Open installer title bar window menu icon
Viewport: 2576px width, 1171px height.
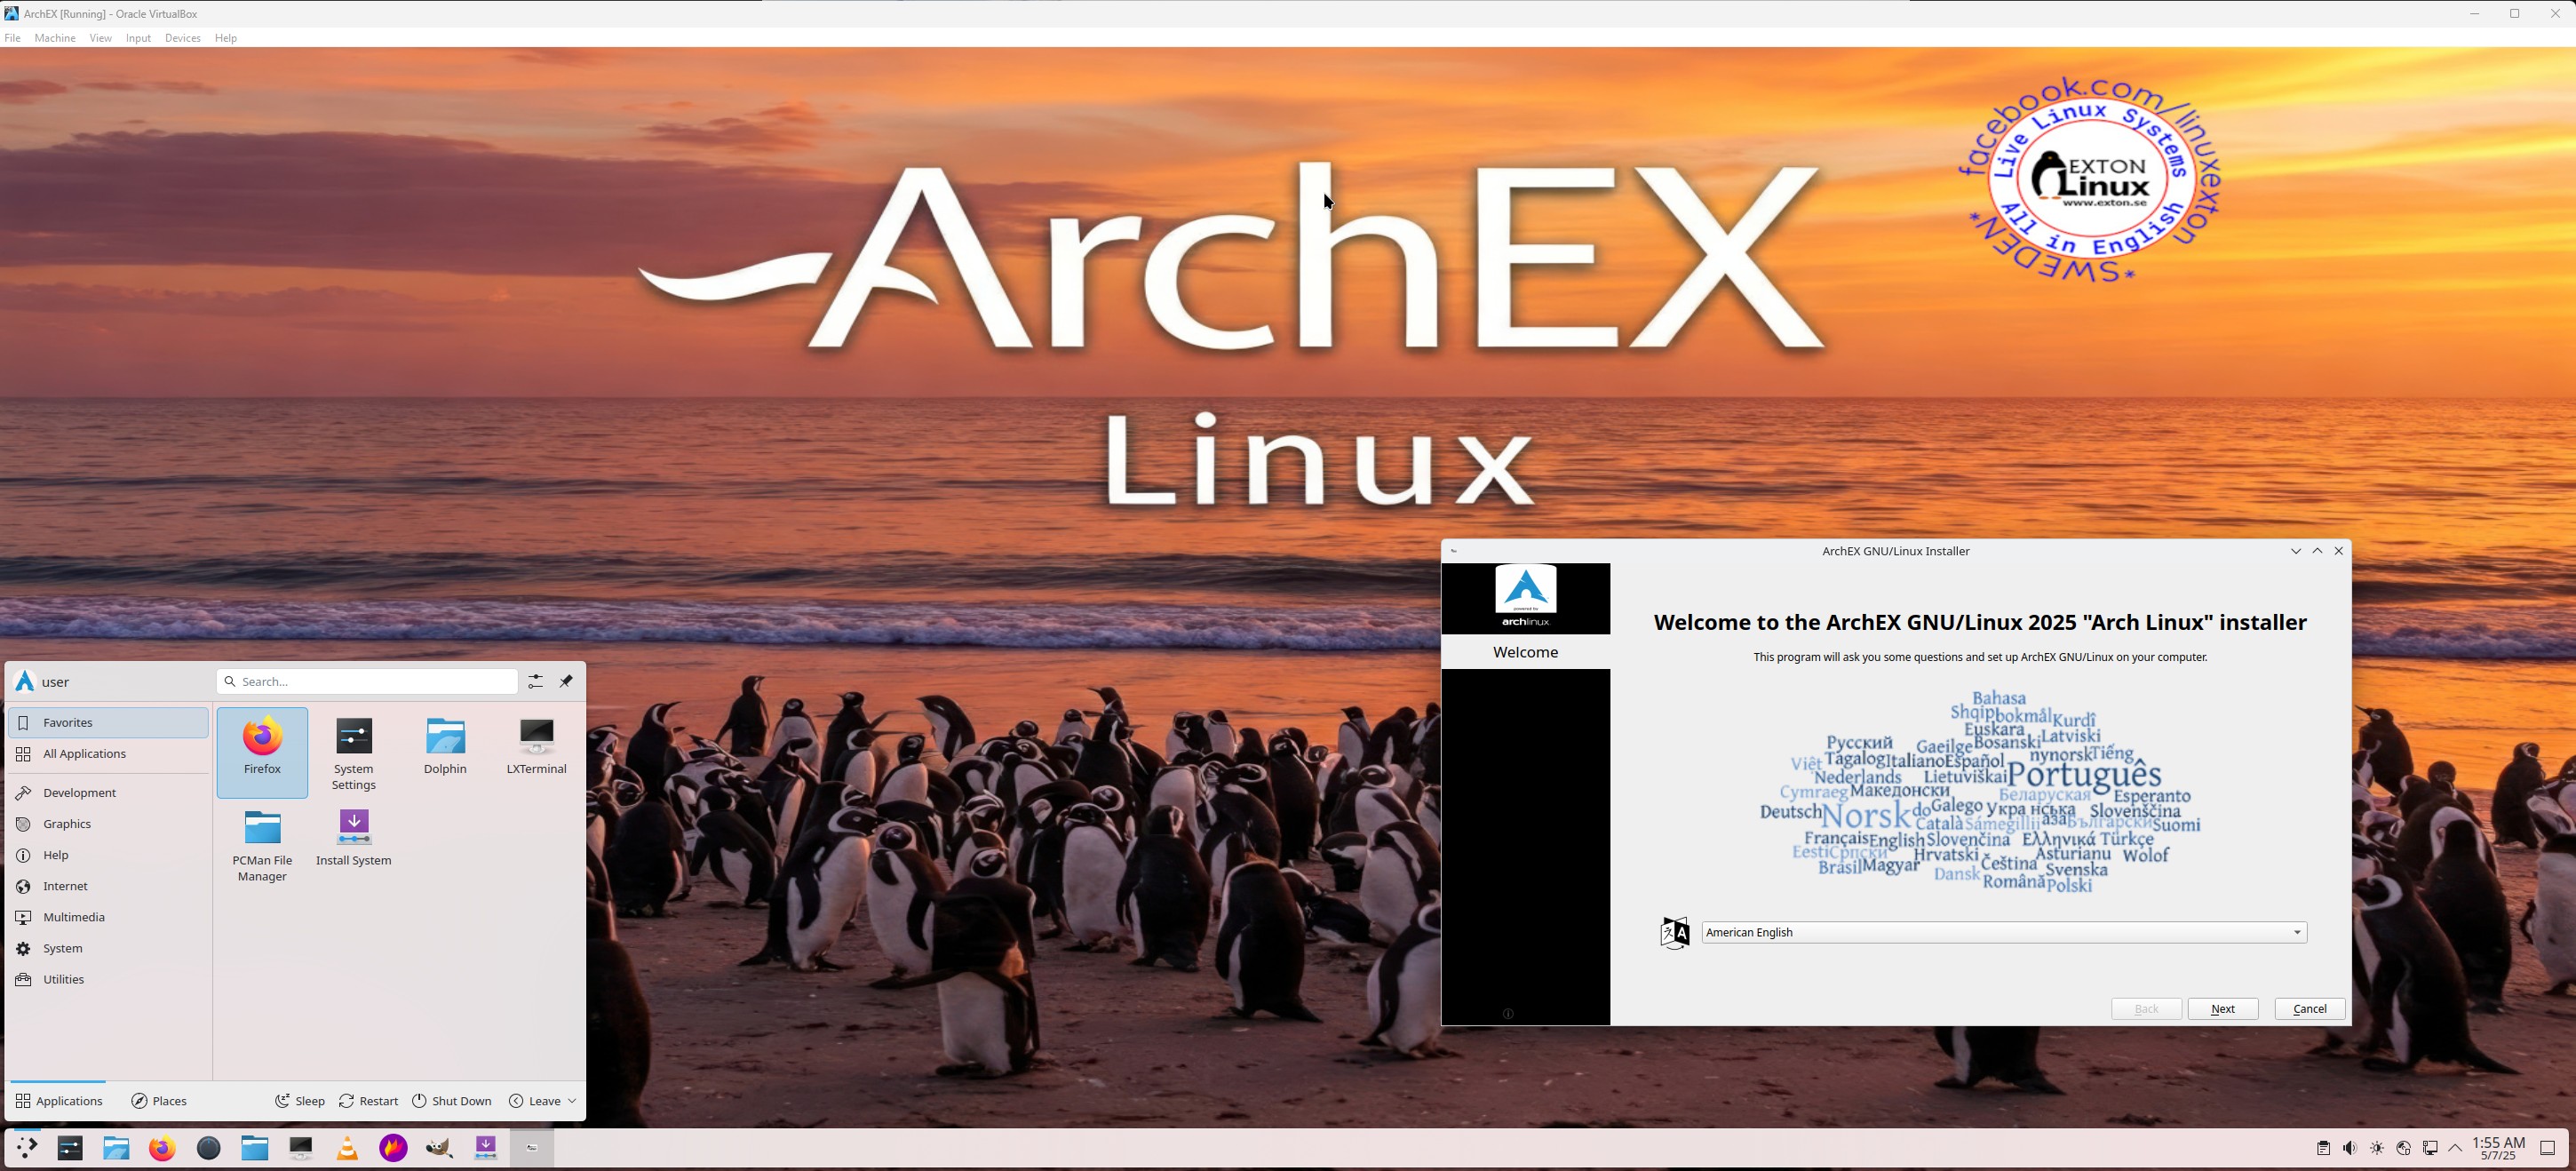tap(1454, 551)
